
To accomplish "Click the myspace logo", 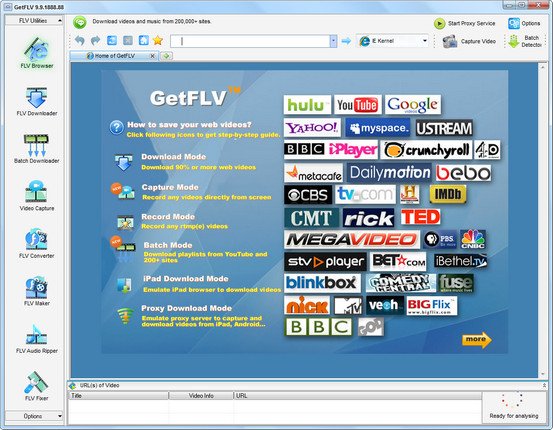I will pos(378,127).
